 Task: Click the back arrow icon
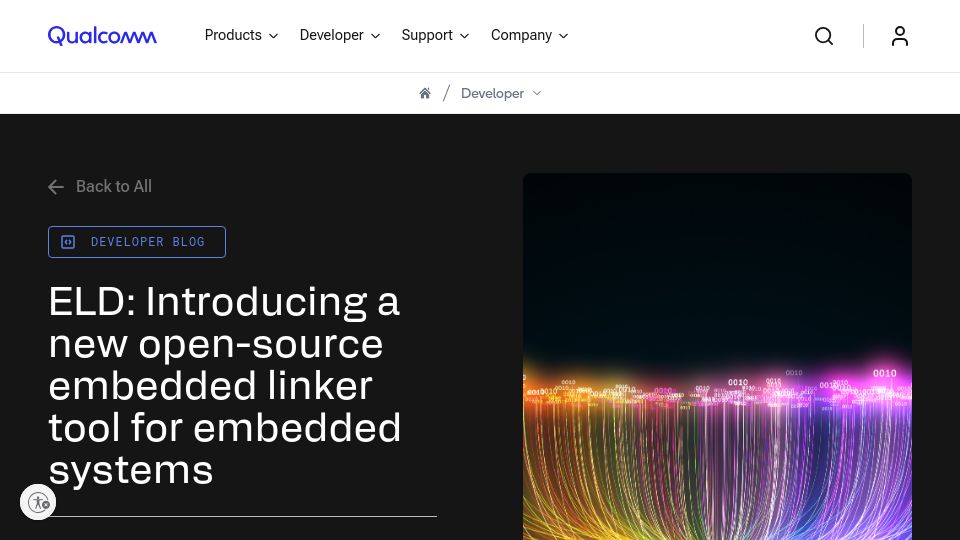point(56,187)
